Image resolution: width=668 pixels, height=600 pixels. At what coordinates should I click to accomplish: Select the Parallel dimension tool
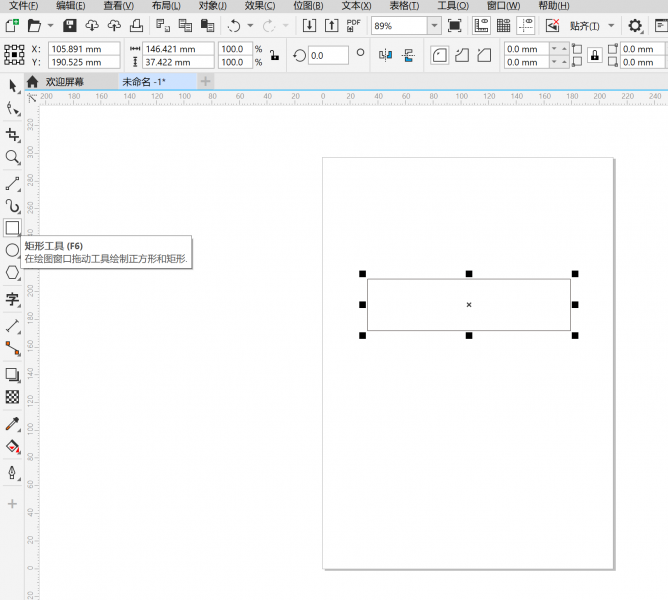[13, 326]
